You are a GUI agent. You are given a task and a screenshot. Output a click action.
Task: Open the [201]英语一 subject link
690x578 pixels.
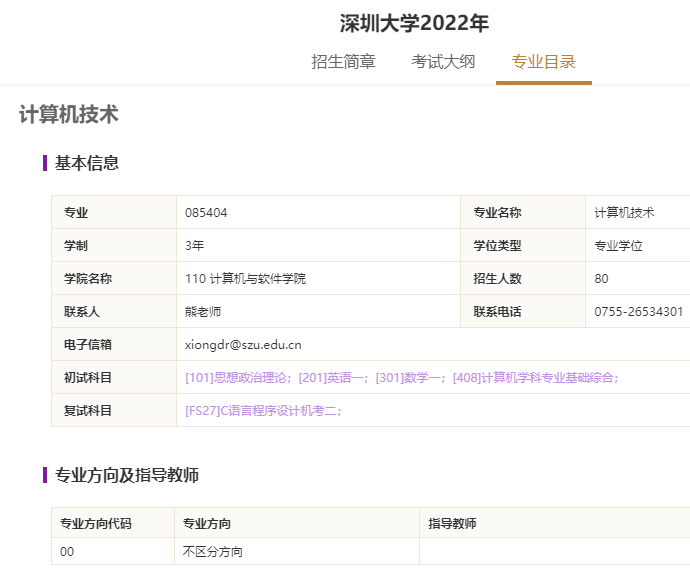(x=331, y=378)
